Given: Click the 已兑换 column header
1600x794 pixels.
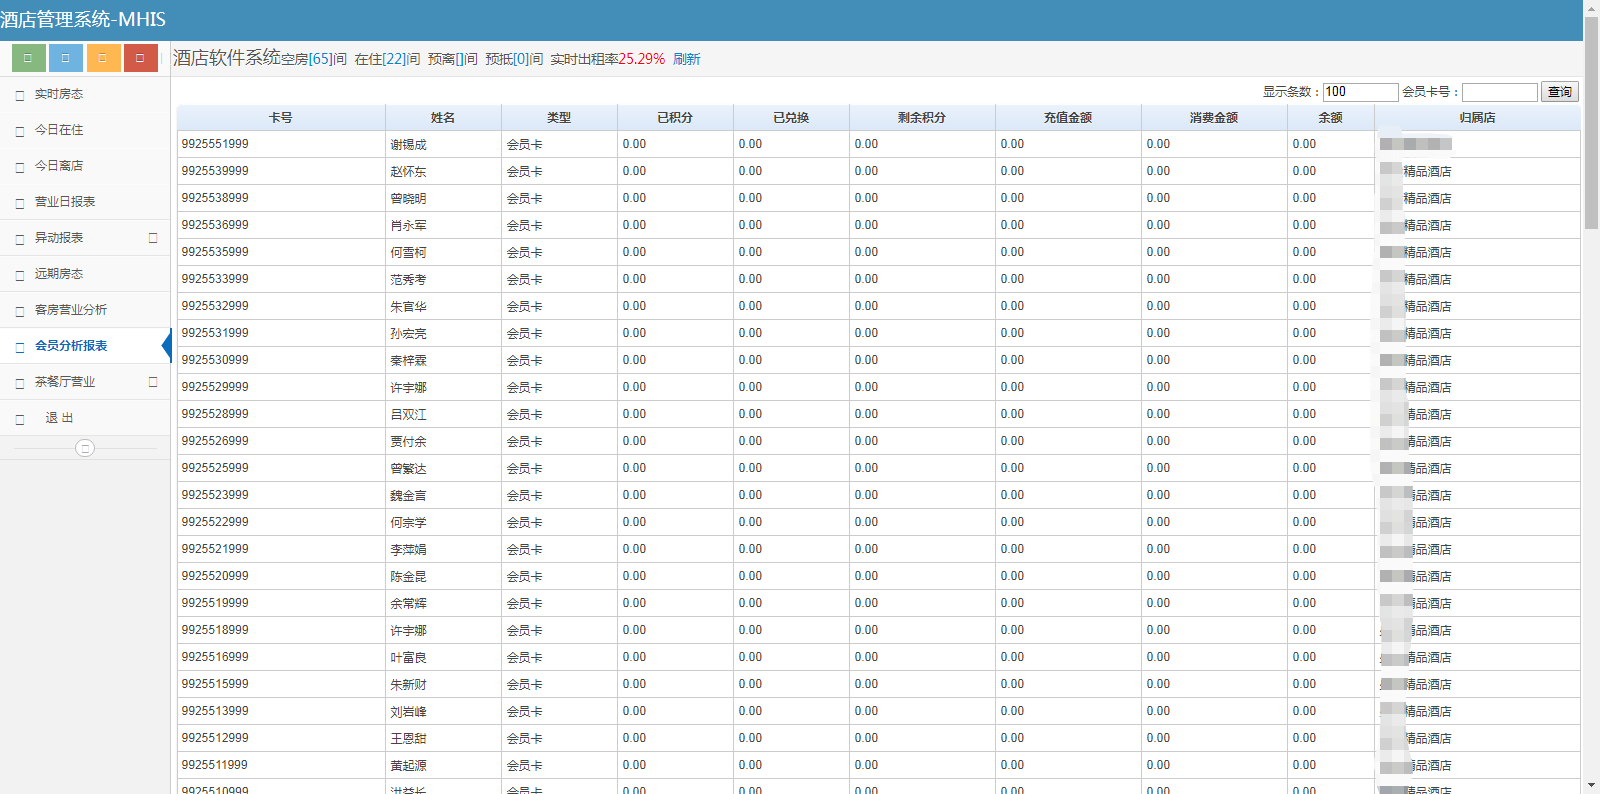Looking at the screenshot, I should pyautogui.click(x=791, y=118).
